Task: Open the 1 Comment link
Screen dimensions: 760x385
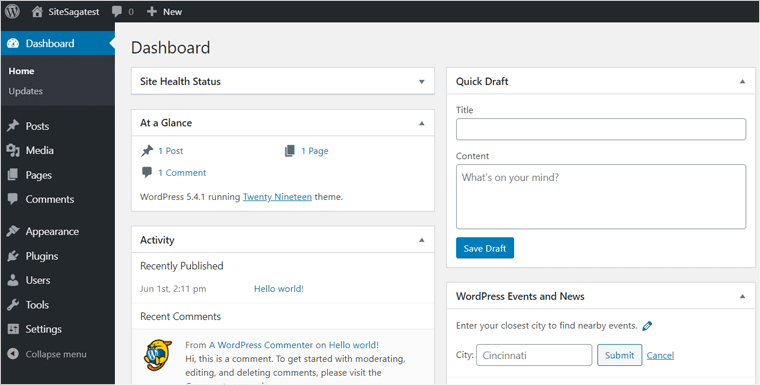Action: (182, 173)
